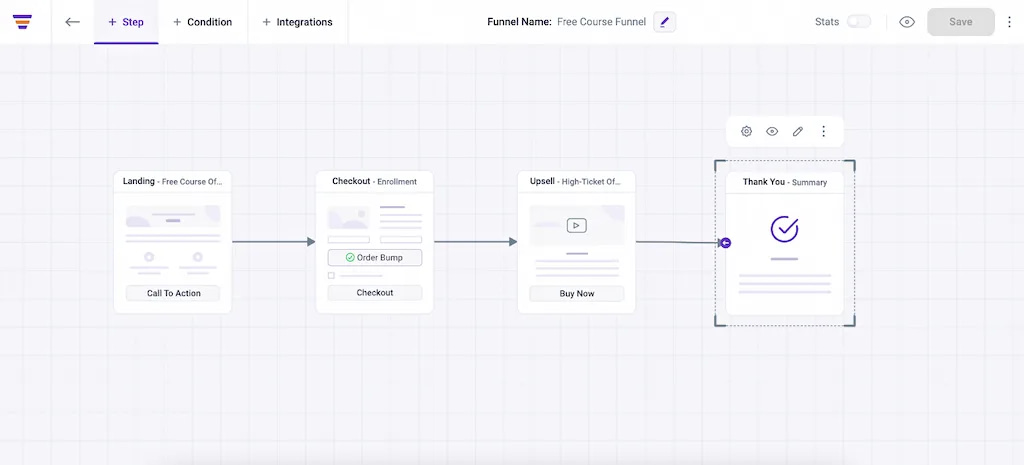Click the Buy Now button

pyautogui.click(x=577, y=293)
